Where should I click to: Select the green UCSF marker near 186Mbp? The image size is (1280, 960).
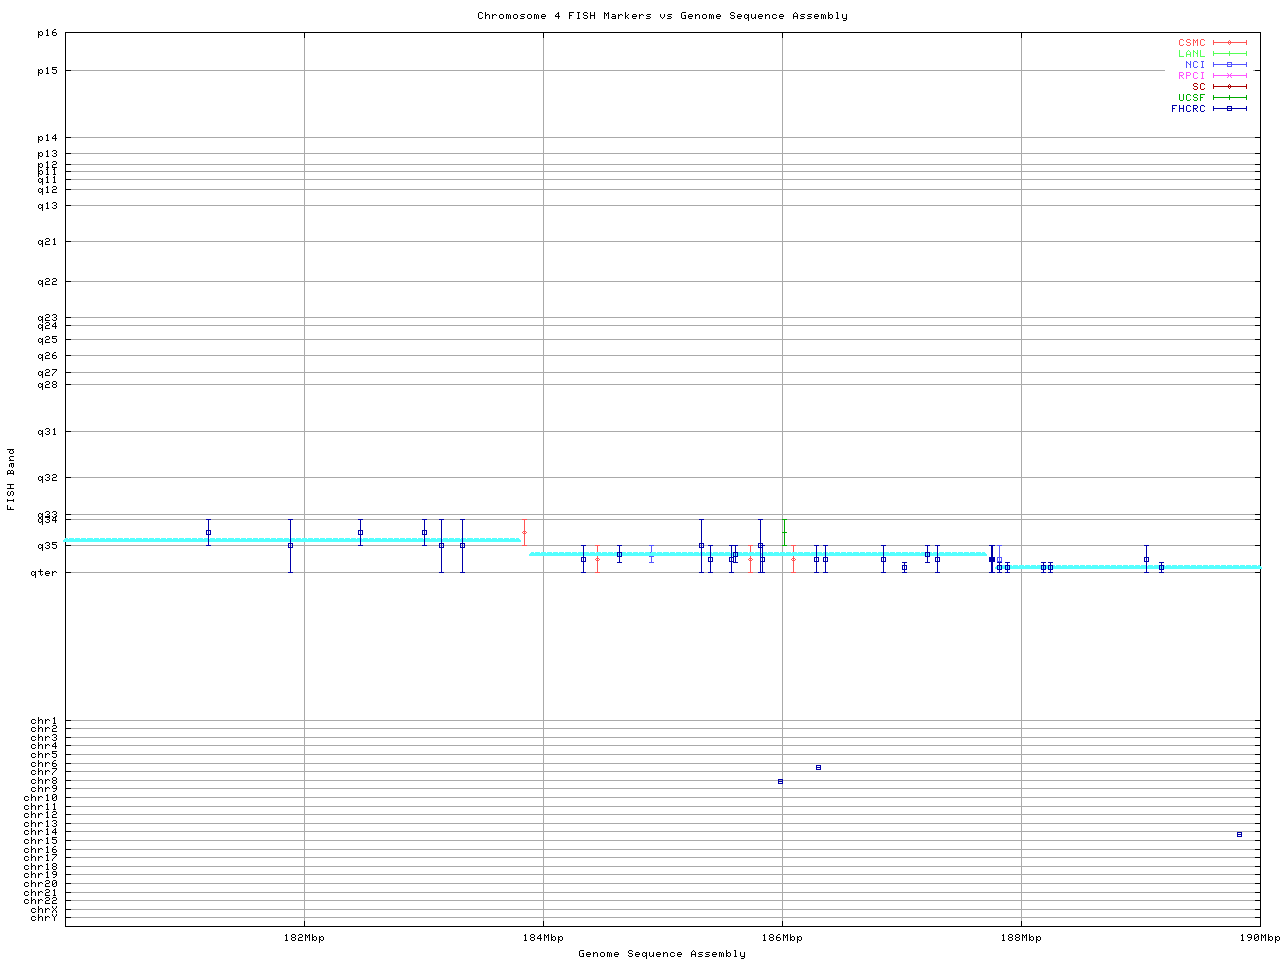tap(784, 532)
